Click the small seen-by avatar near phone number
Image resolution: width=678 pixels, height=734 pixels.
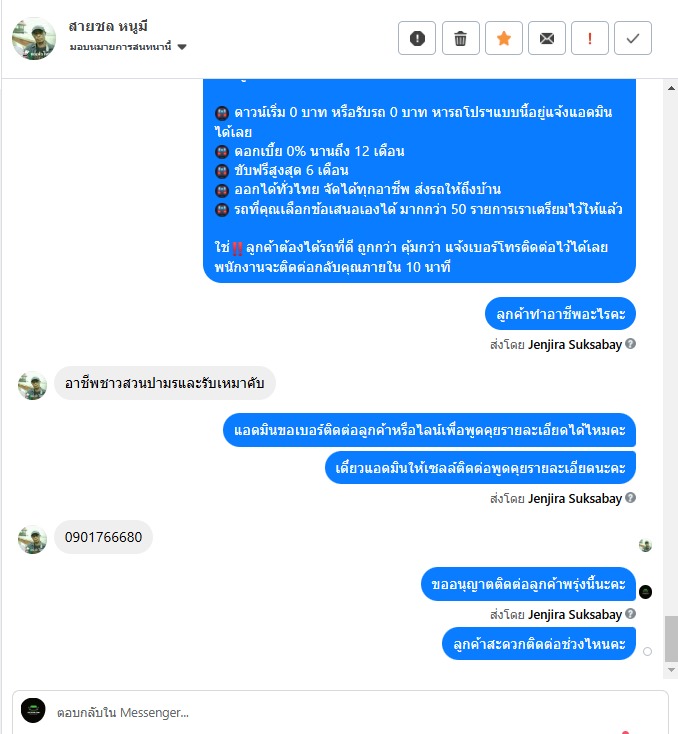(x=645, y=545)
